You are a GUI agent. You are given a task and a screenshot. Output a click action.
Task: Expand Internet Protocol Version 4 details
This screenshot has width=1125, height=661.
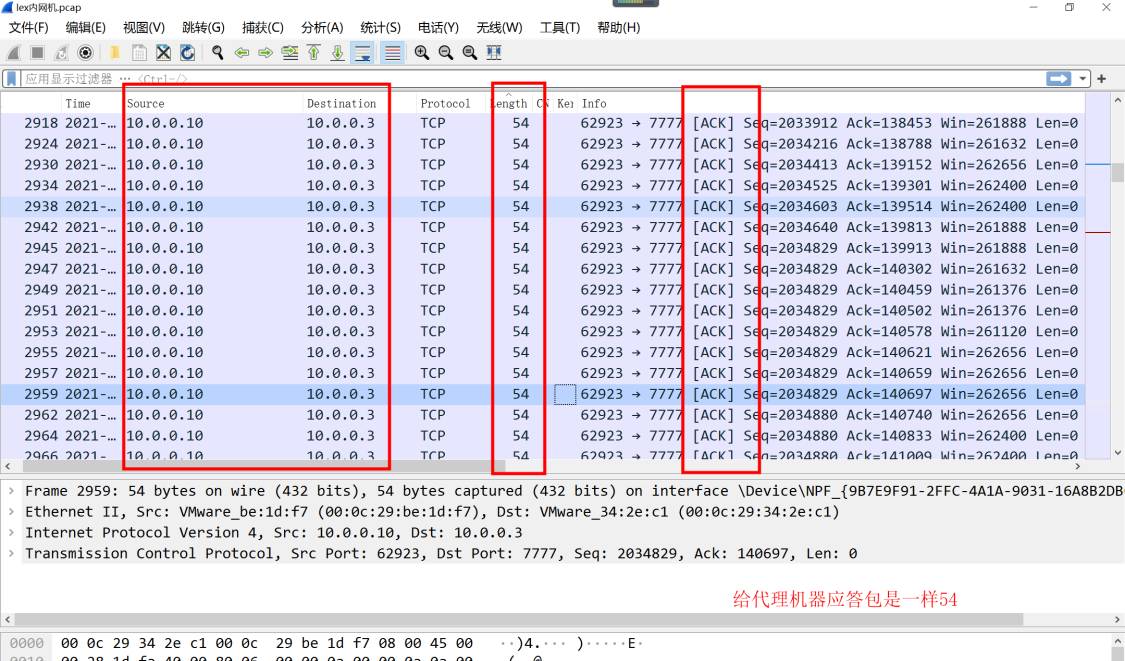(x=11, y=533)
